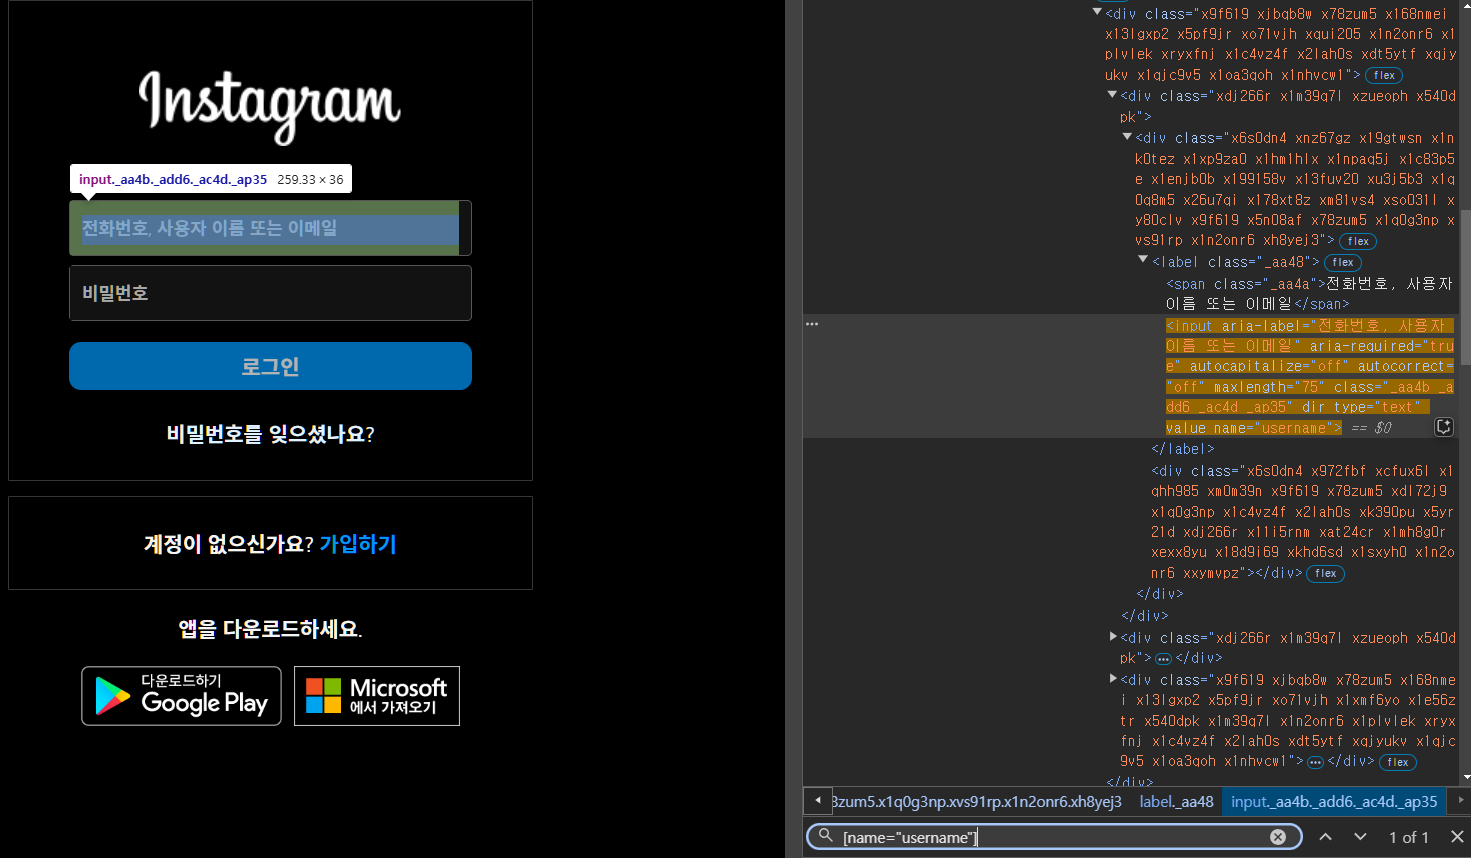
Task: Open the Microsoft store download badge
Action: pos(377,696)
